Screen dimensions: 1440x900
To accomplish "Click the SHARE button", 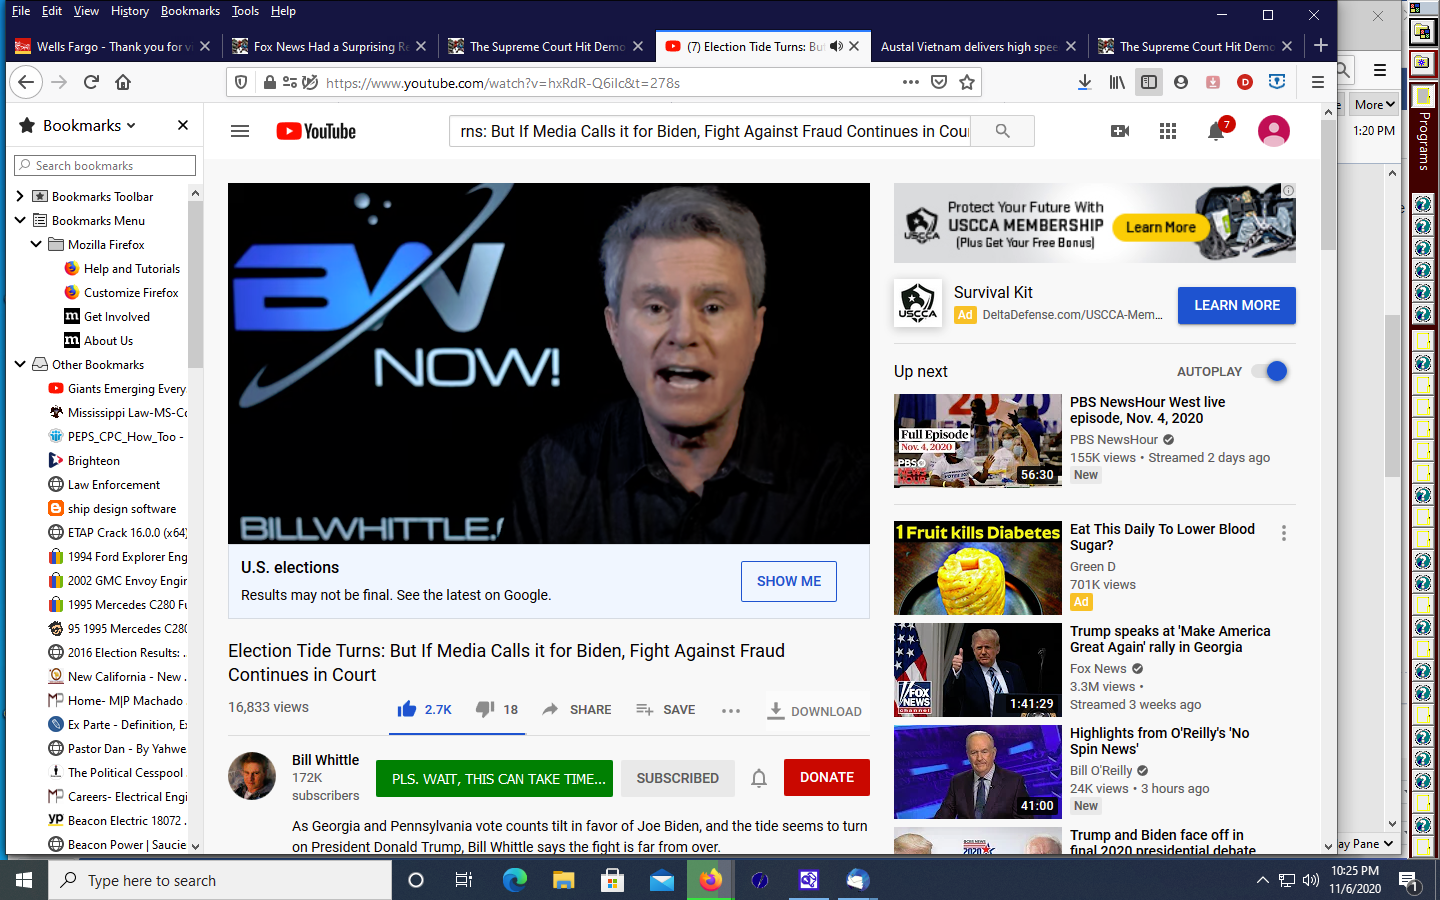I will 577,709.
